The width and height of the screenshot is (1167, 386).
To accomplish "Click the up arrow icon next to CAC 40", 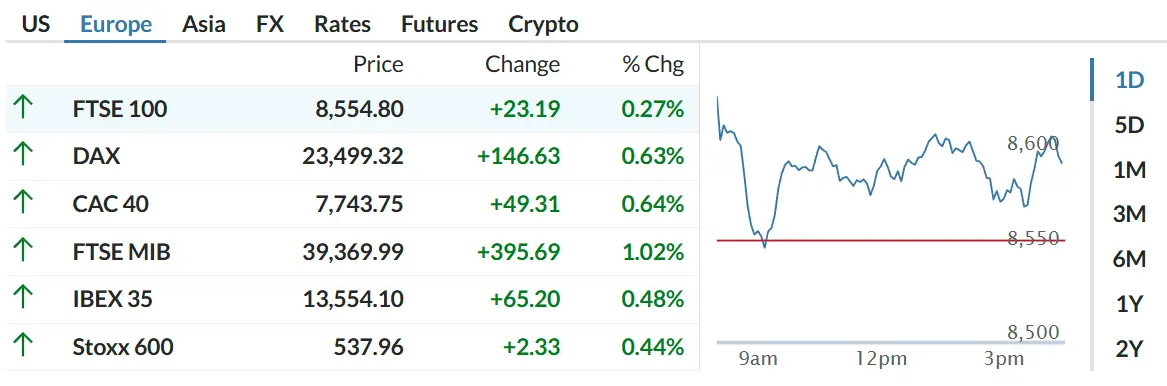I will [24, 204].
